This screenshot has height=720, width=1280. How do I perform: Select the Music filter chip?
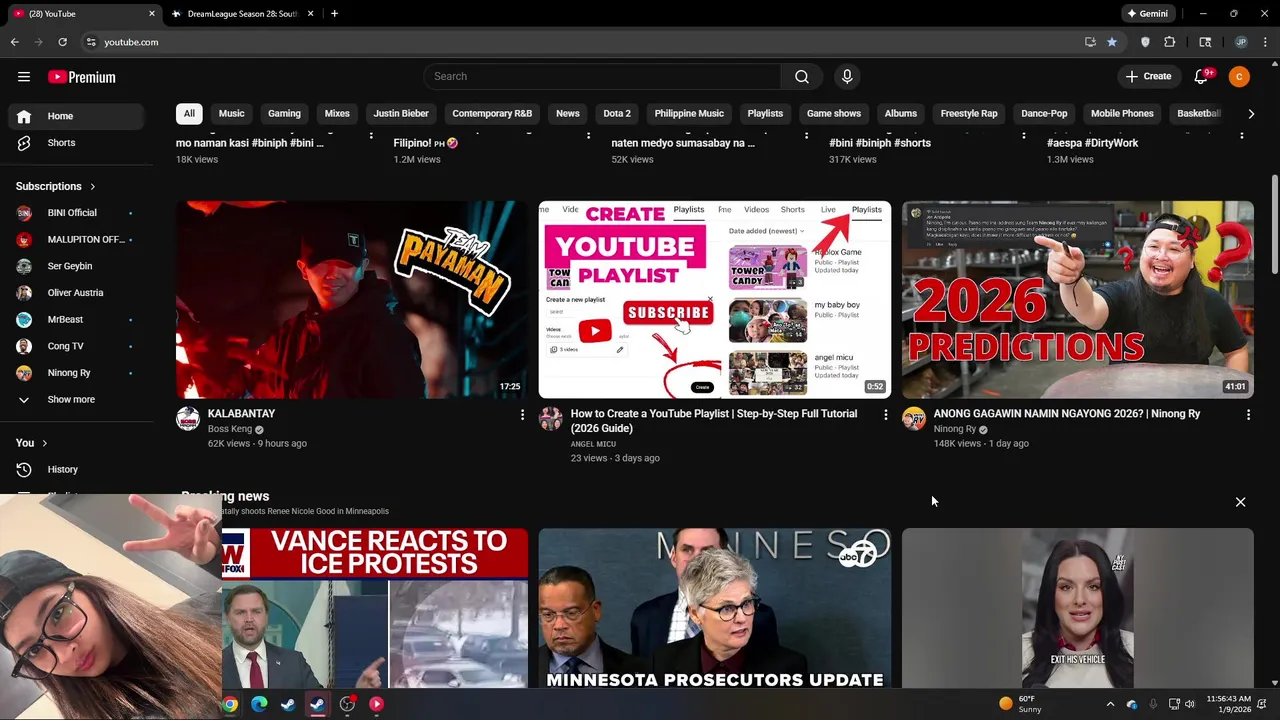click(x=231, y=114)
